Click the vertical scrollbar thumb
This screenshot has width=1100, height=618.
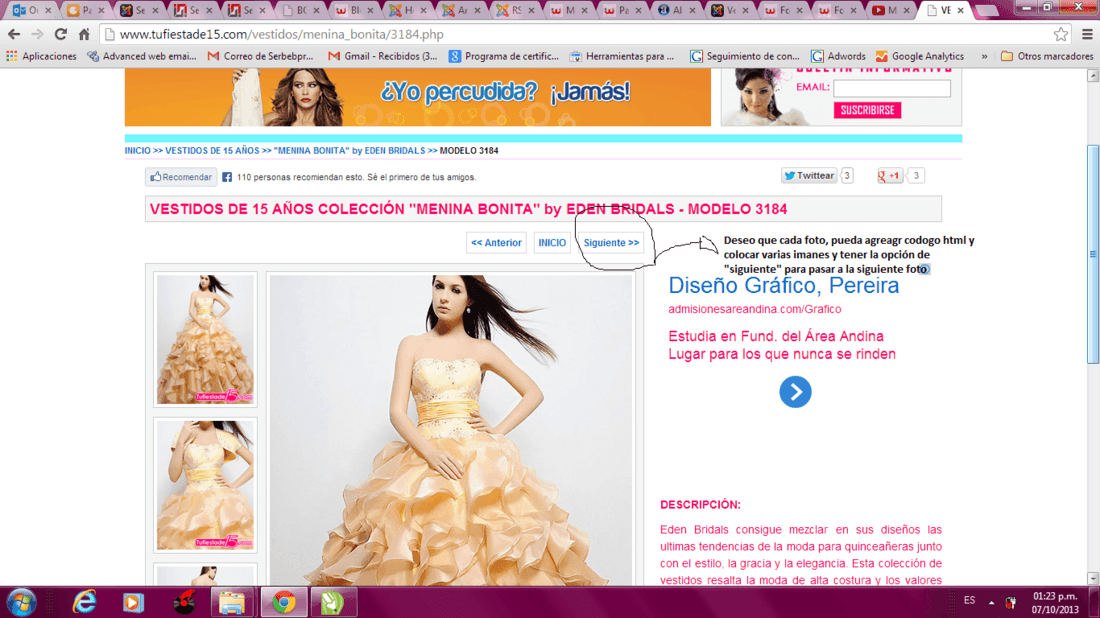1093,254
